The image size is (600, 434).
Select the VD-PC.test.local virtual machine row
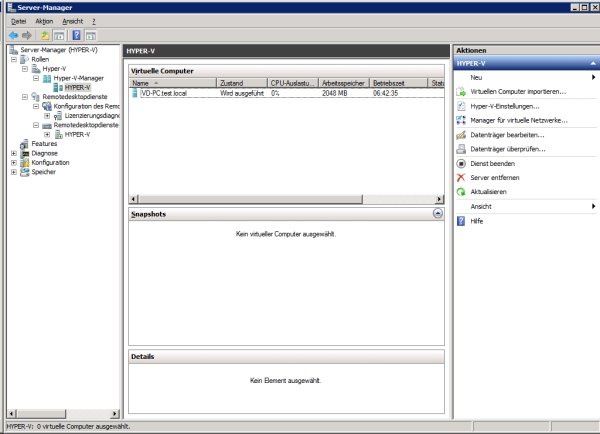coord(164,93)
